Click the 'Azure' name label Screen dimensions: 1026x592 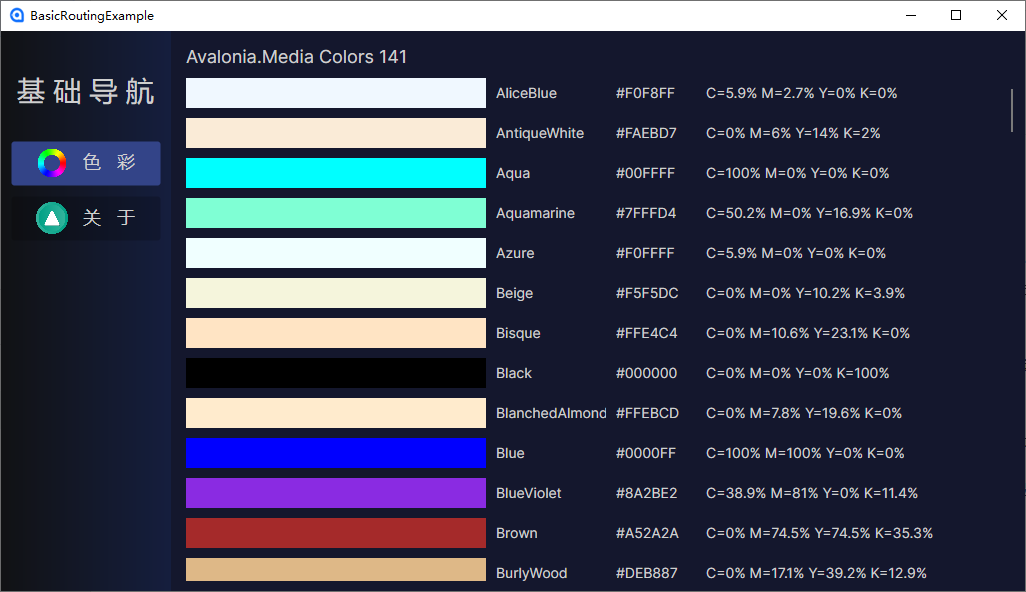[x=515, y=253]
